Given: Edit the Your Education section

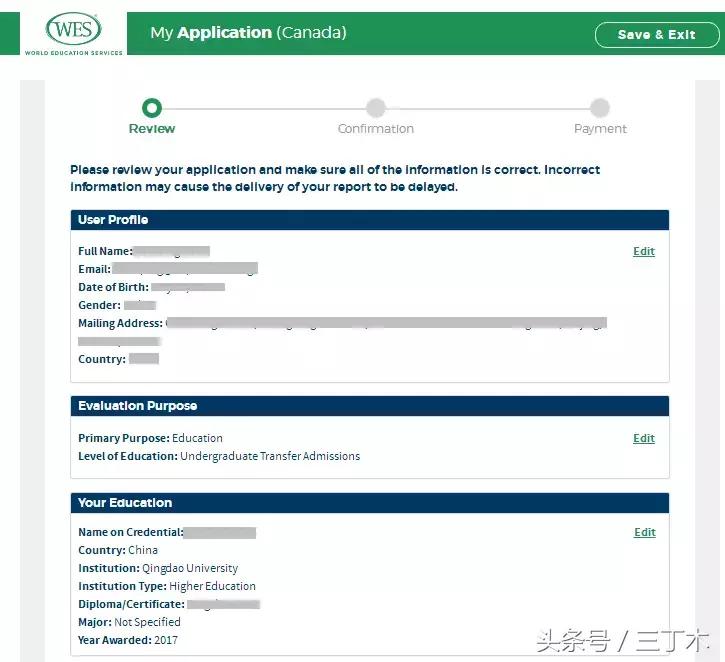Looking at the screenshot, I should pyautogui.click(x=645, y=532).
